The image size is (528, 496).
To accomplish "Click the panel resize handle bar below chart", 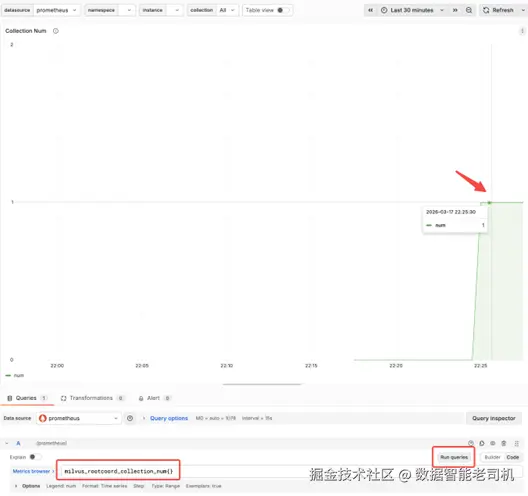I will (x=262, y=384).
